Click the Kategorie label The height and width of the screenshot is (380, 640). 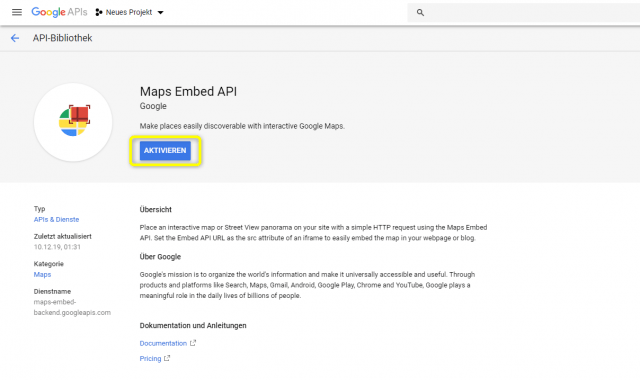[x=49, y=264]
